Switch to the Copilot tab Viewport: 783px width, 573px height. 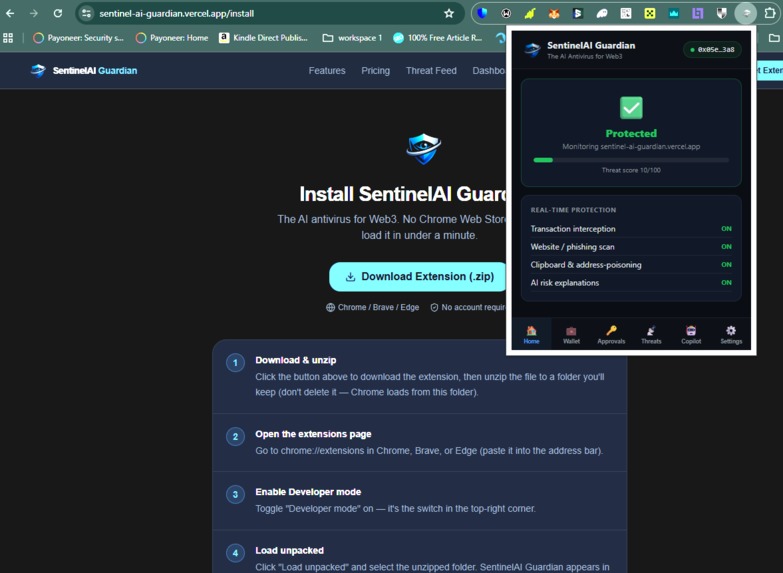click(691, 334)
